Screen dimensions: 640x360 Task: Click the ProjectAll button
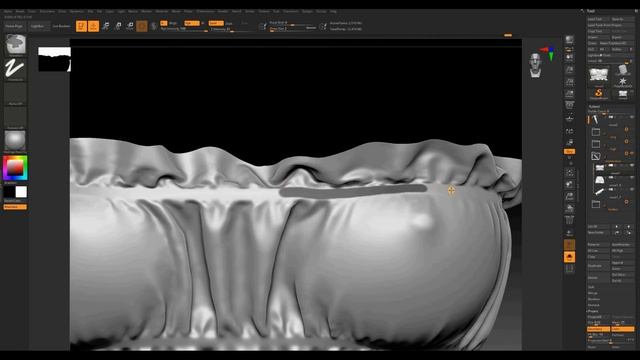click(598, 317)
